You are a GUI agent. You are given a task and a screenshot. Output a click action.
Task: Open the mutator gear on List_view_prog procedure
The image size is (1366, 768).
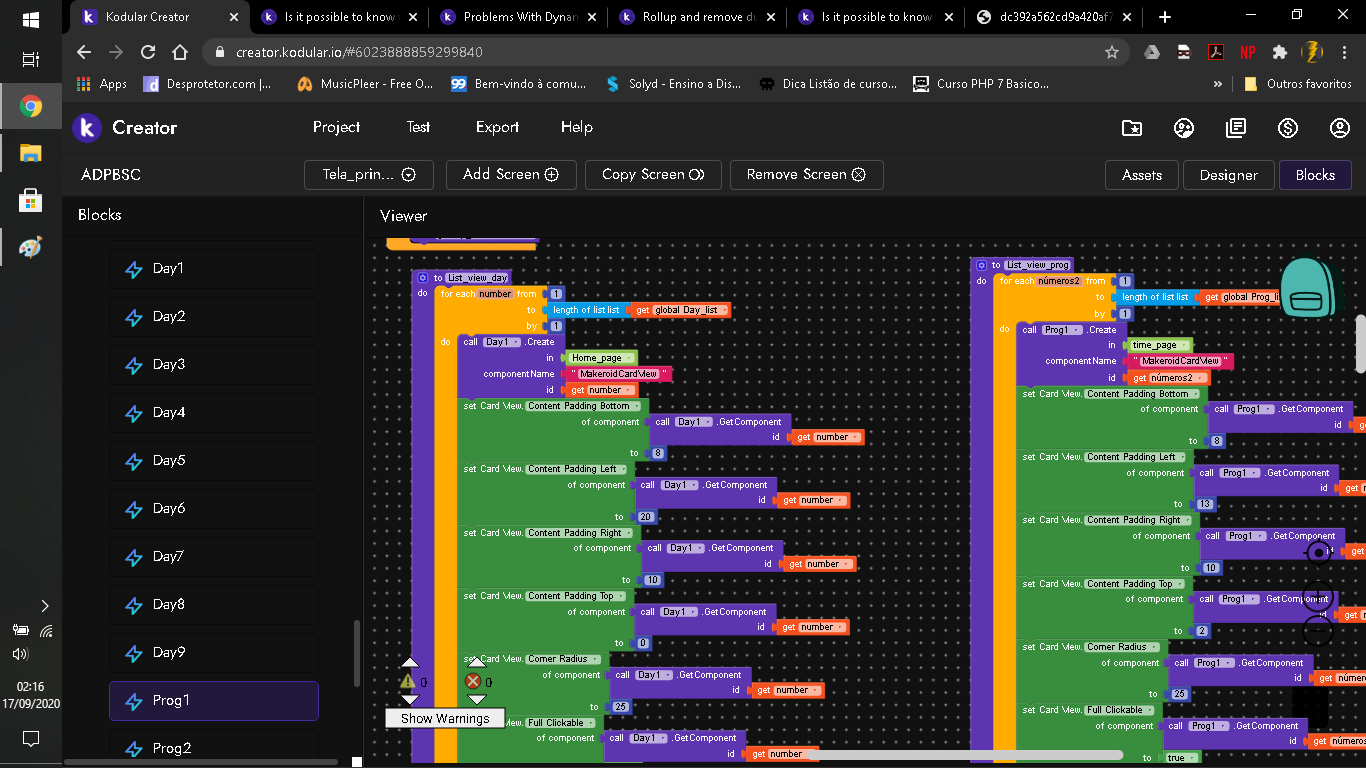coord(981,265)
